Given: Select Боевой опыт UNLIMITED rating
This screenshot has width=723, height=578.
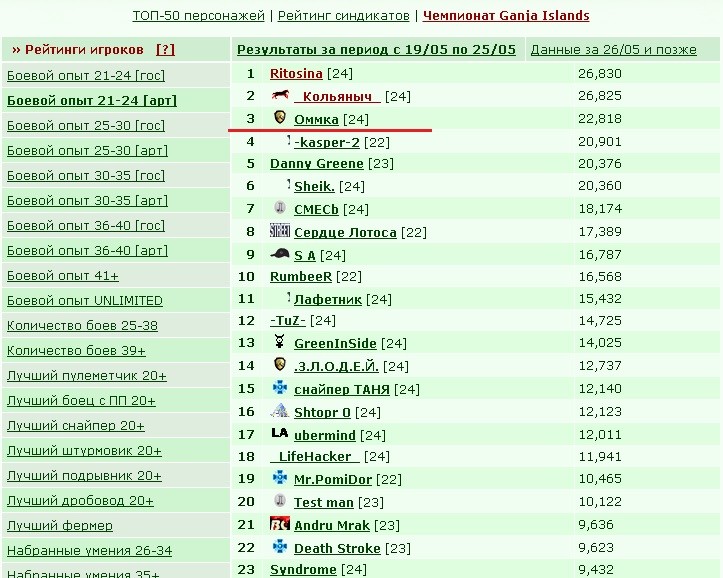Looking at the screenshot, I should tap(85, 301).
